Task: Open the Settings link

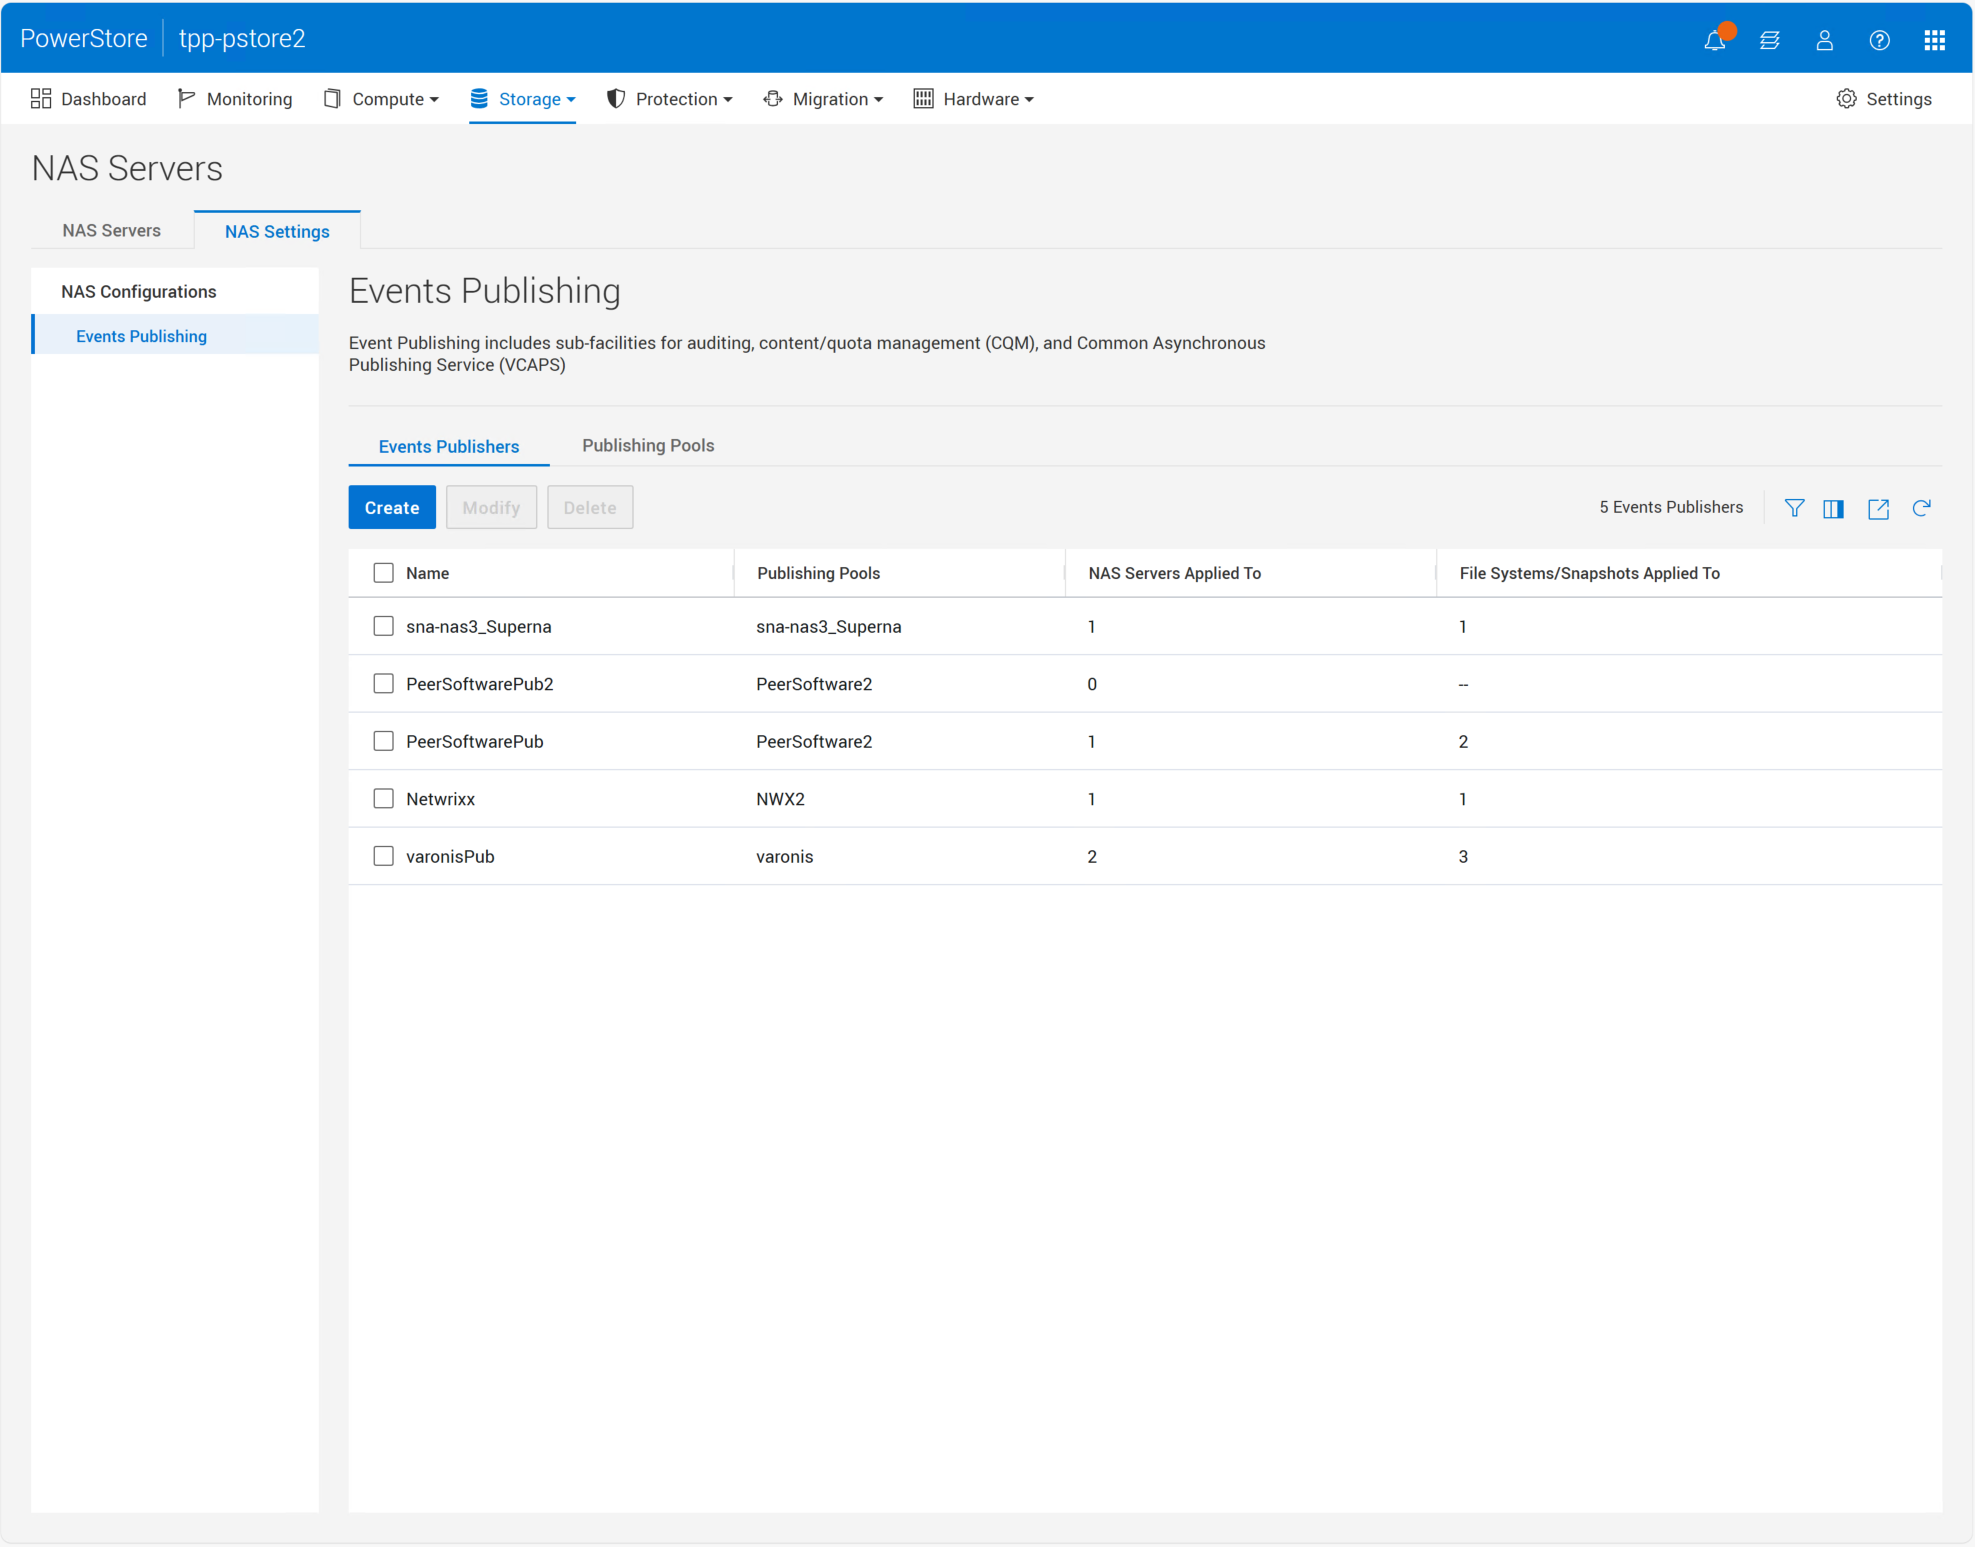Action: pyautogui.click(x=1884, y=99)
